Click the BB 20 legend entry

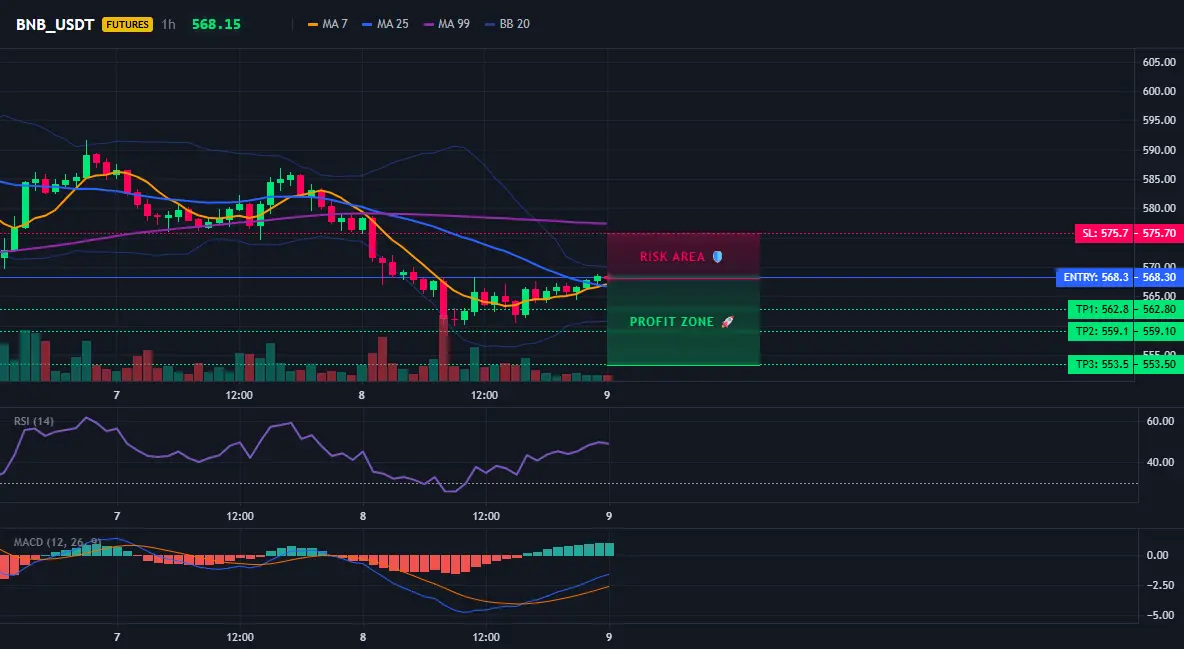(507, 24)
